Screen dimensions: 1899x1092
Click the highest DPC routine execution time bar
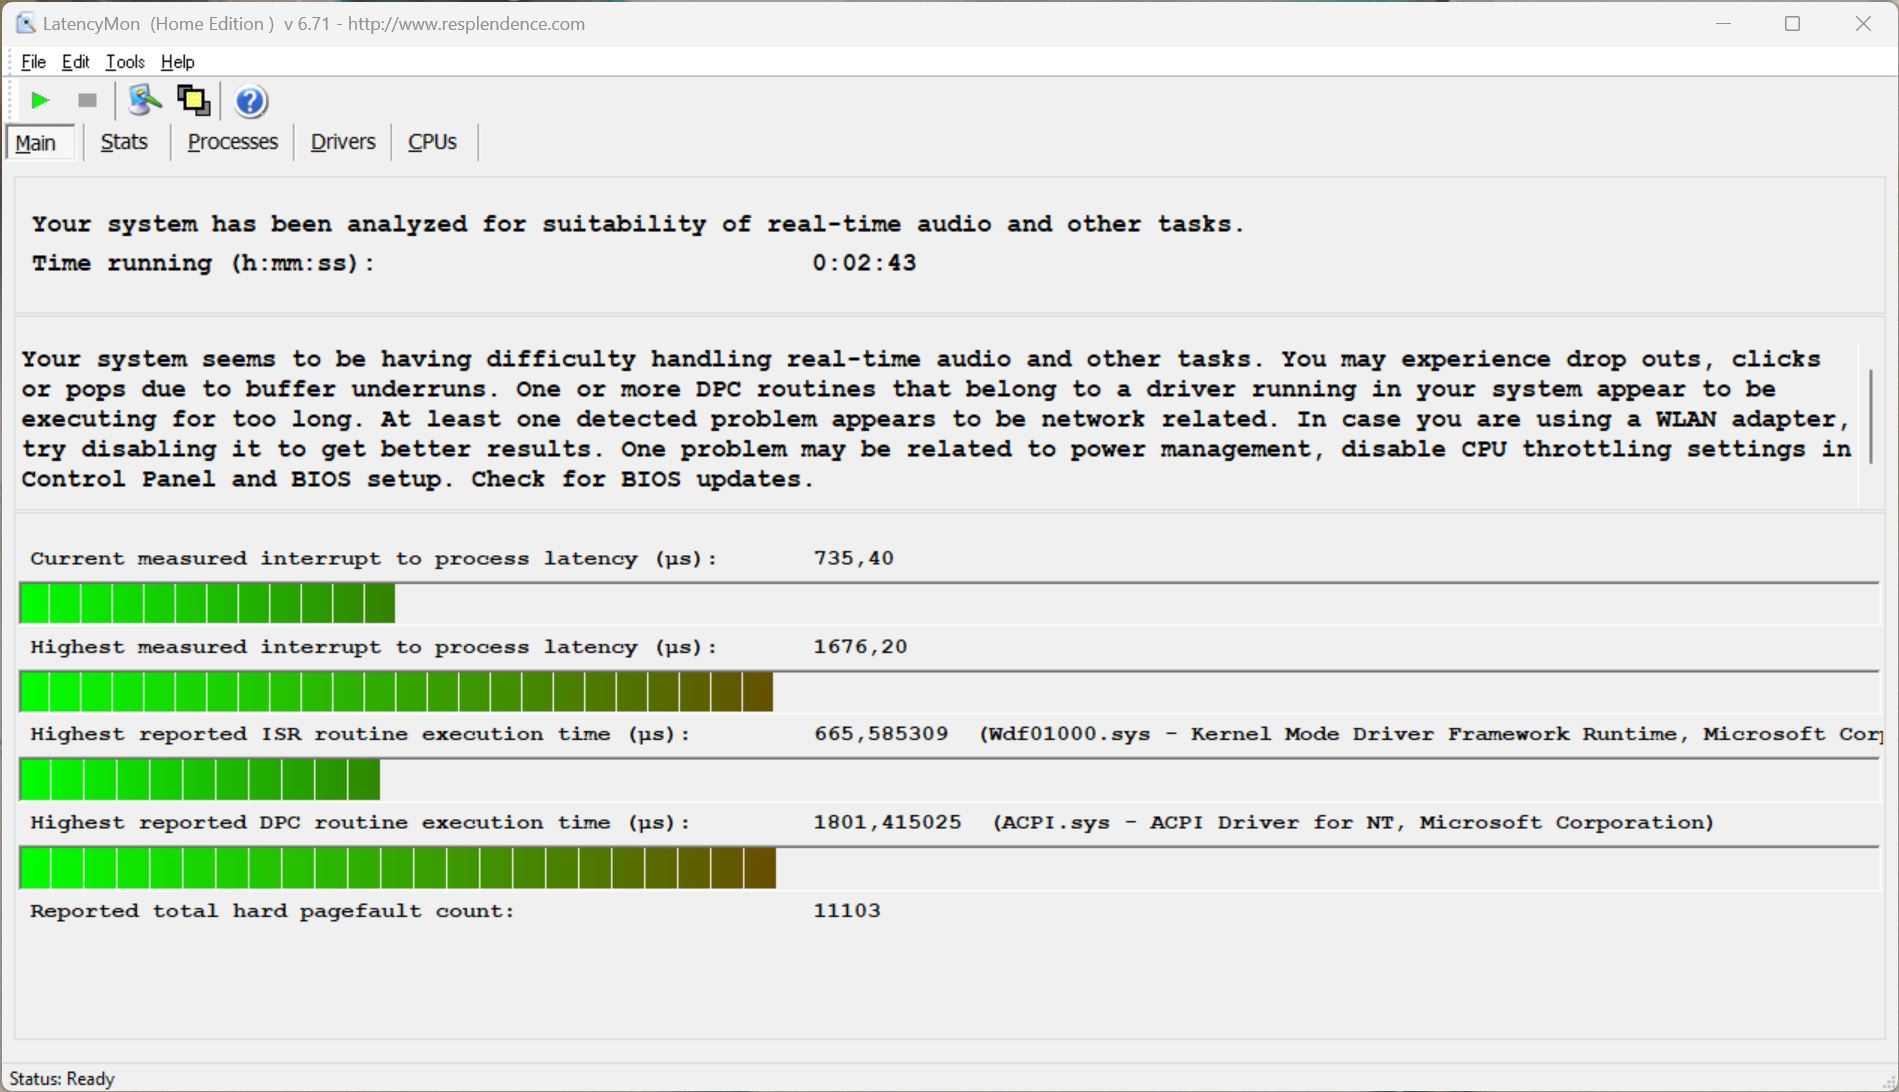pos(397,868)
